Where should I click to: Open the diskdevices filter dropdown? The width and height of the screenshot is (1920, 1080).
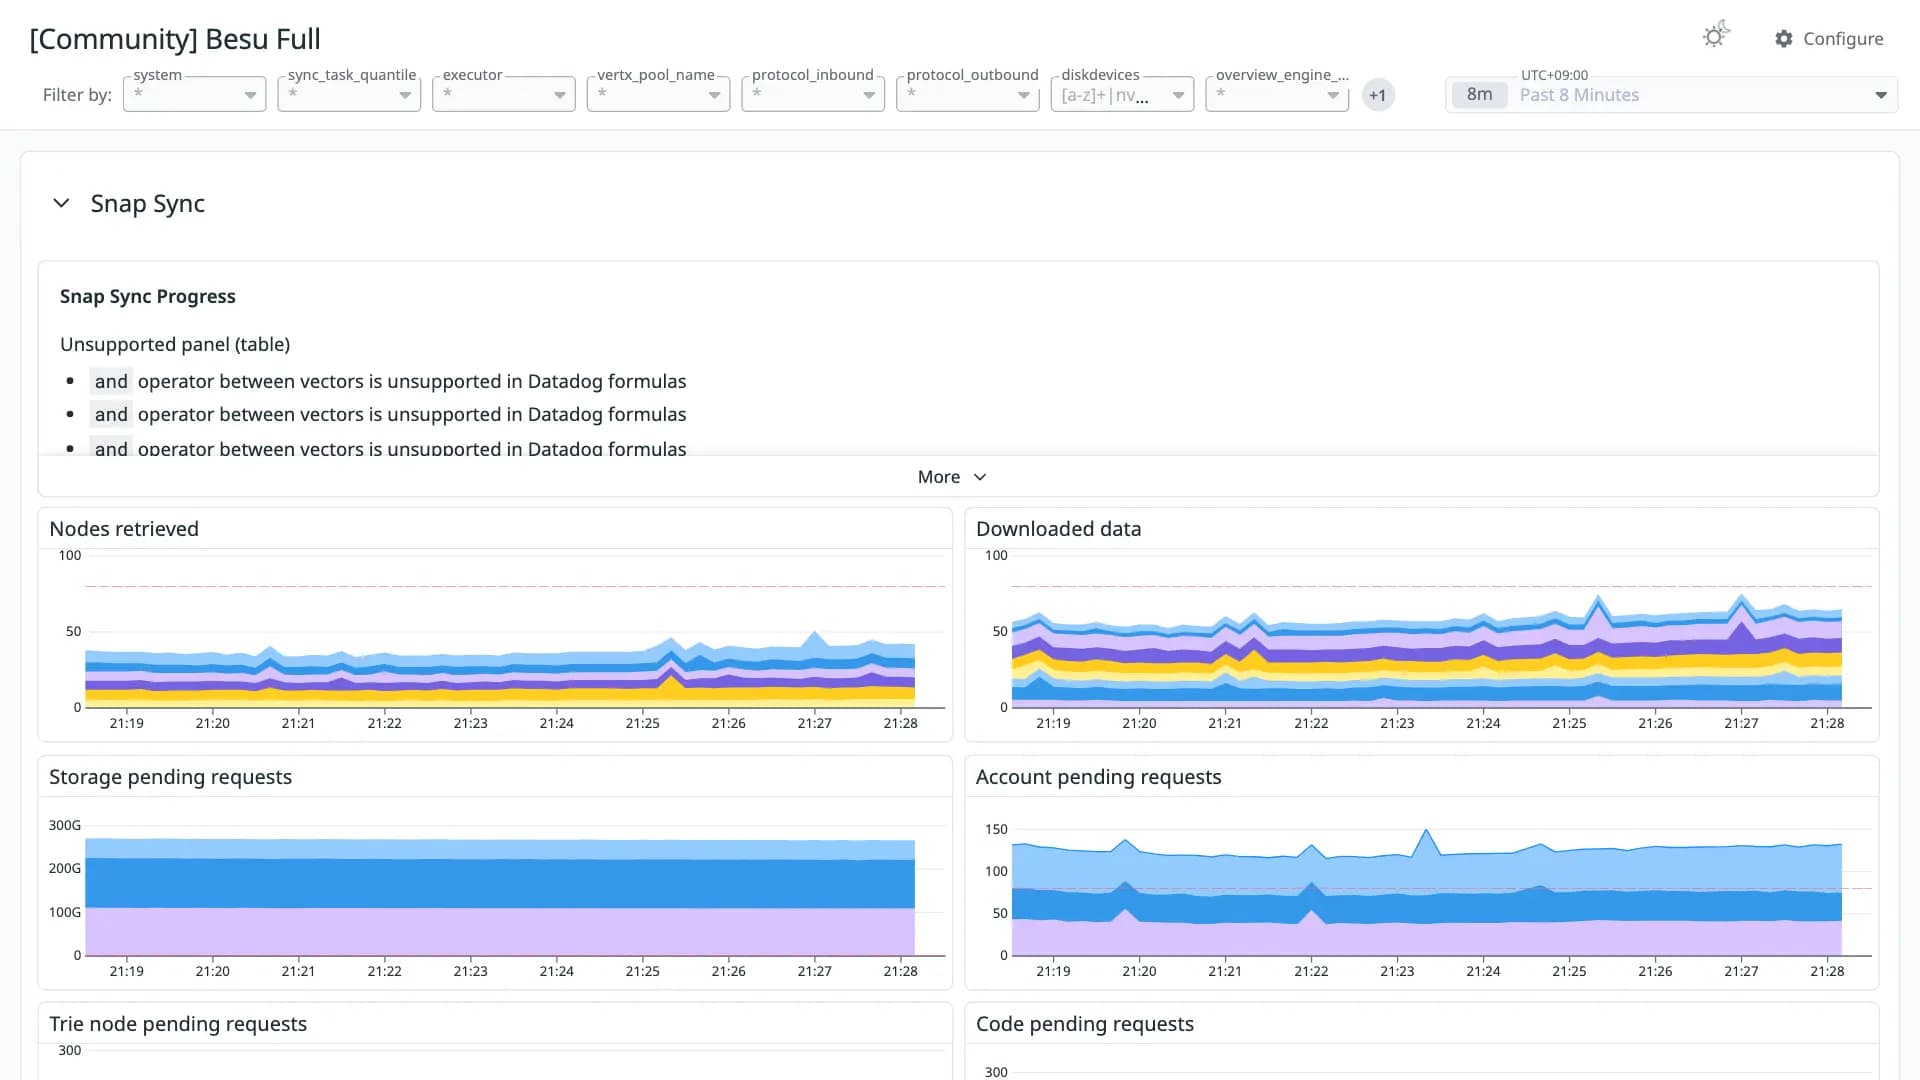click(x=1122, y=94)
